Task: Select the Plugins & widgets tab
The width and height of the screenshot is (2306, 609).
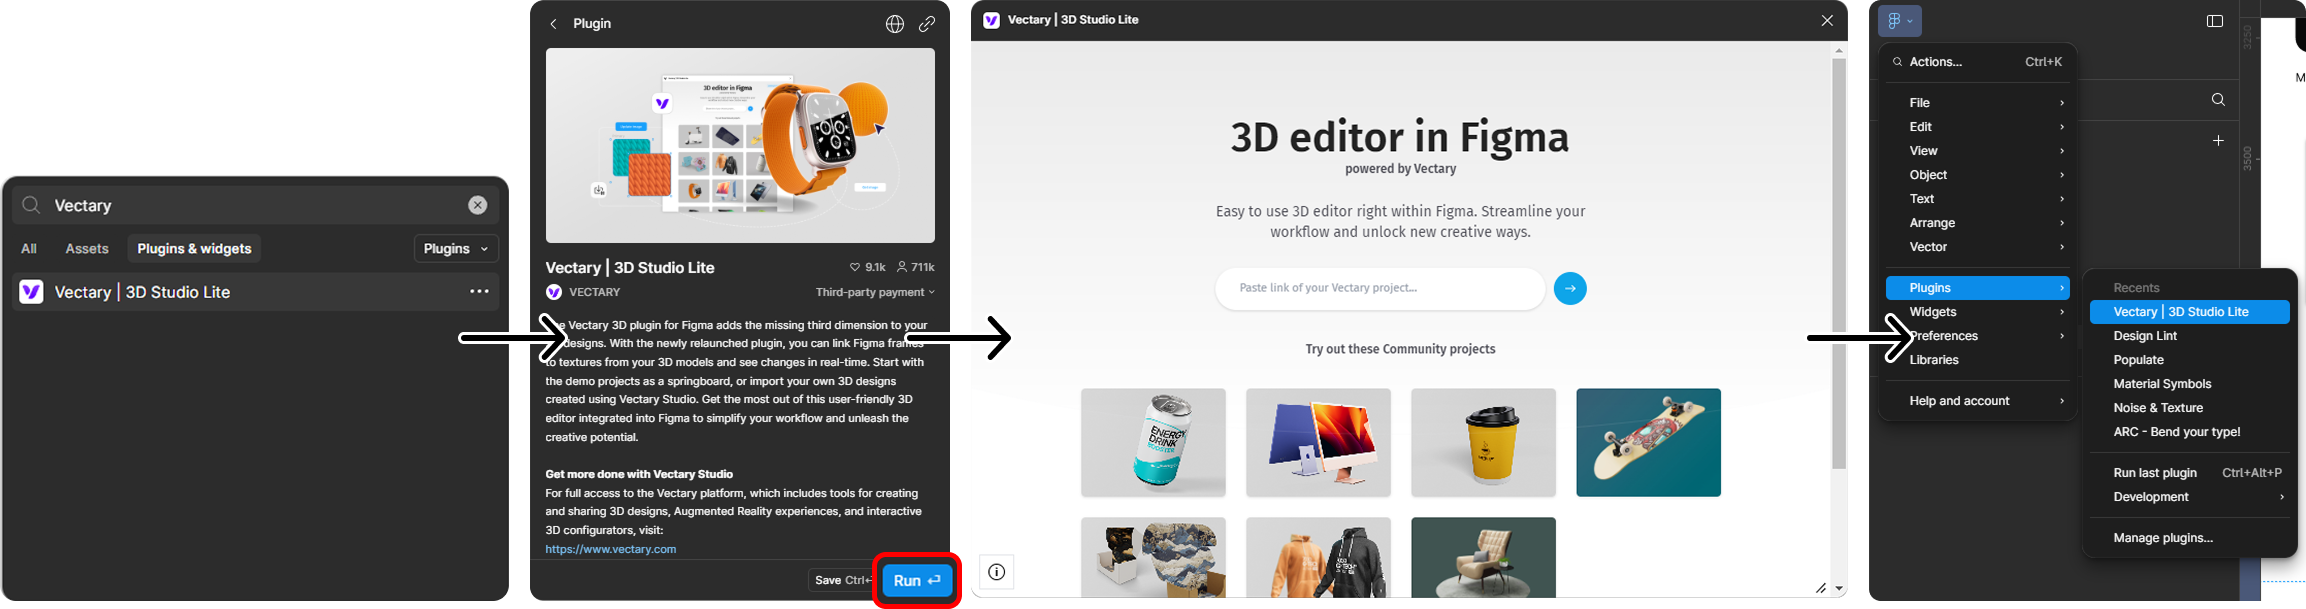Action: (x=194, y=249)
